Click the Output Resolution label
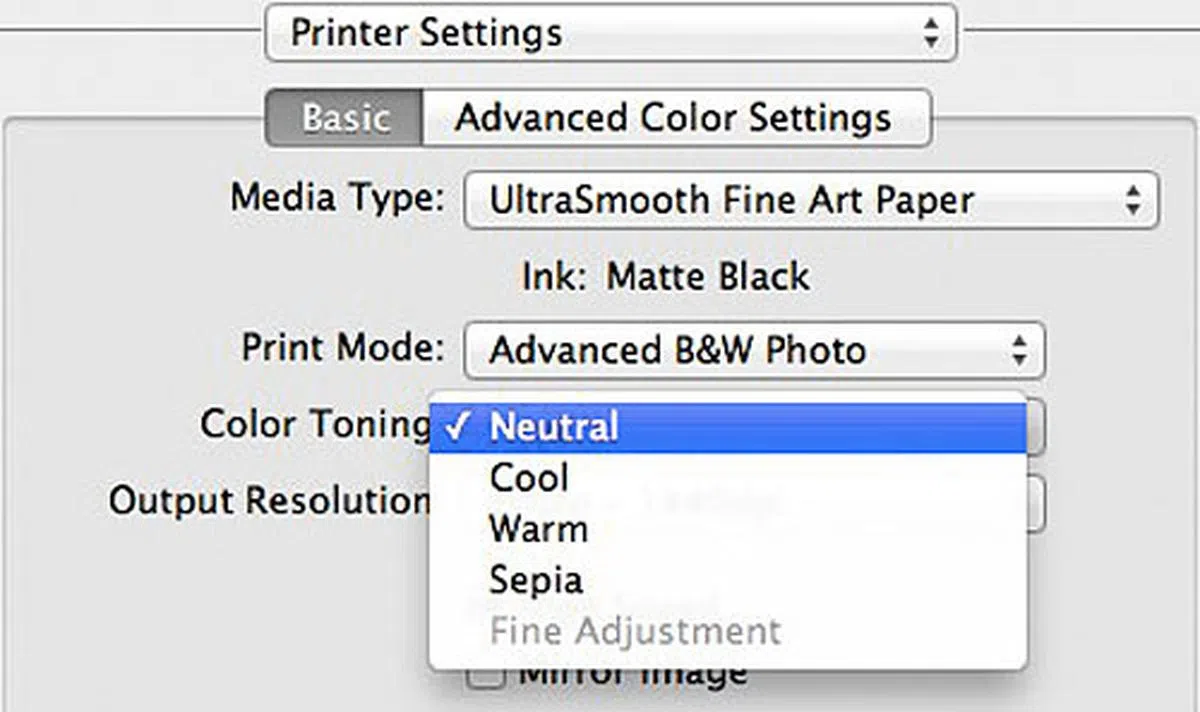Screen dimensions: 1200x712 (268, 500)
